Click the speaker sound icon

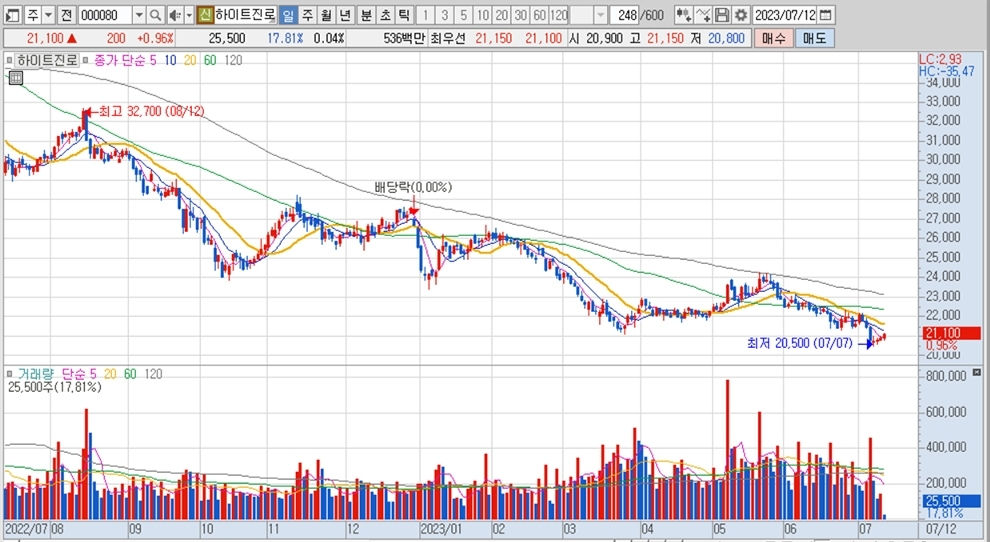coord(175,15)
